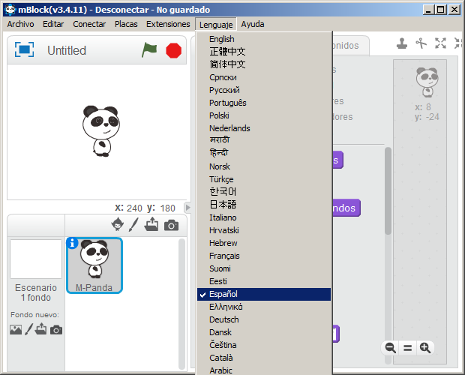This screenshot has width=465, height=375.
Task: Click the sprite list scrollbar
Action: pyautogui.click(x=182, y=304)
